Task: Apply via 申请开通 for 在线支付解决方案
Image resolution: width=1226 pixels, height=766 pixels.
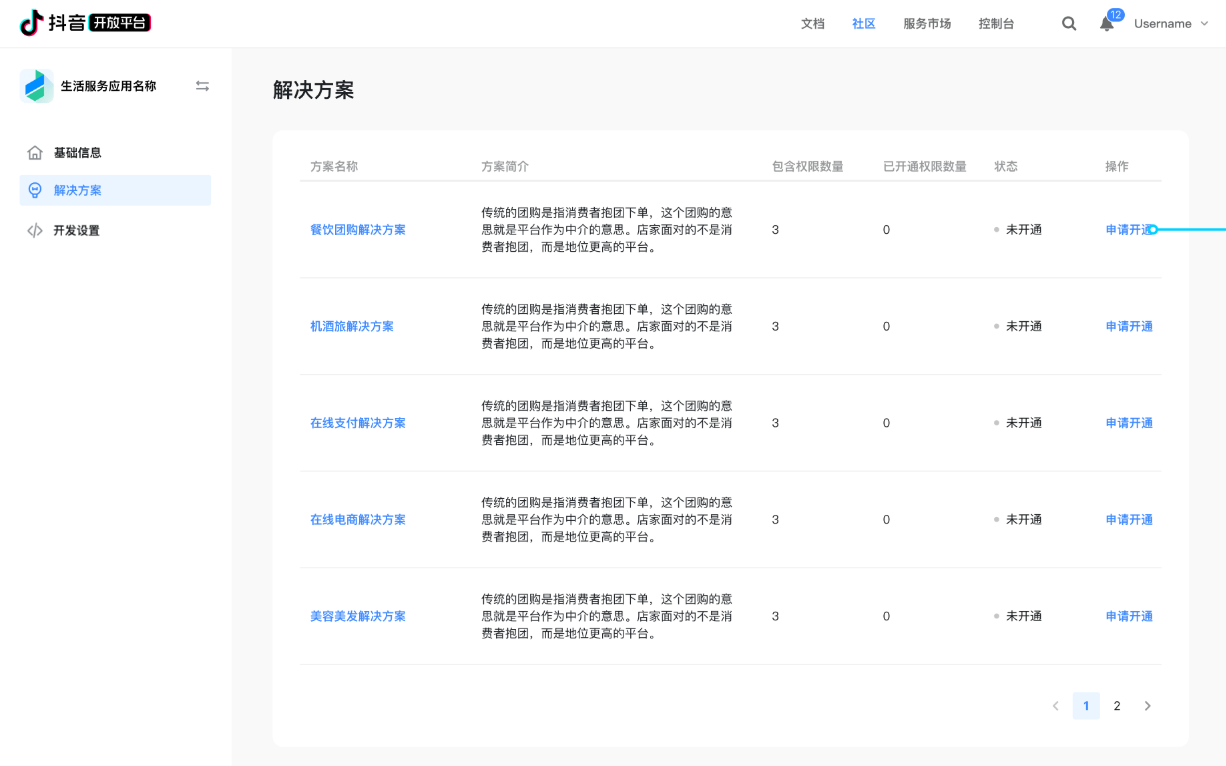Action: point(1129,422)
